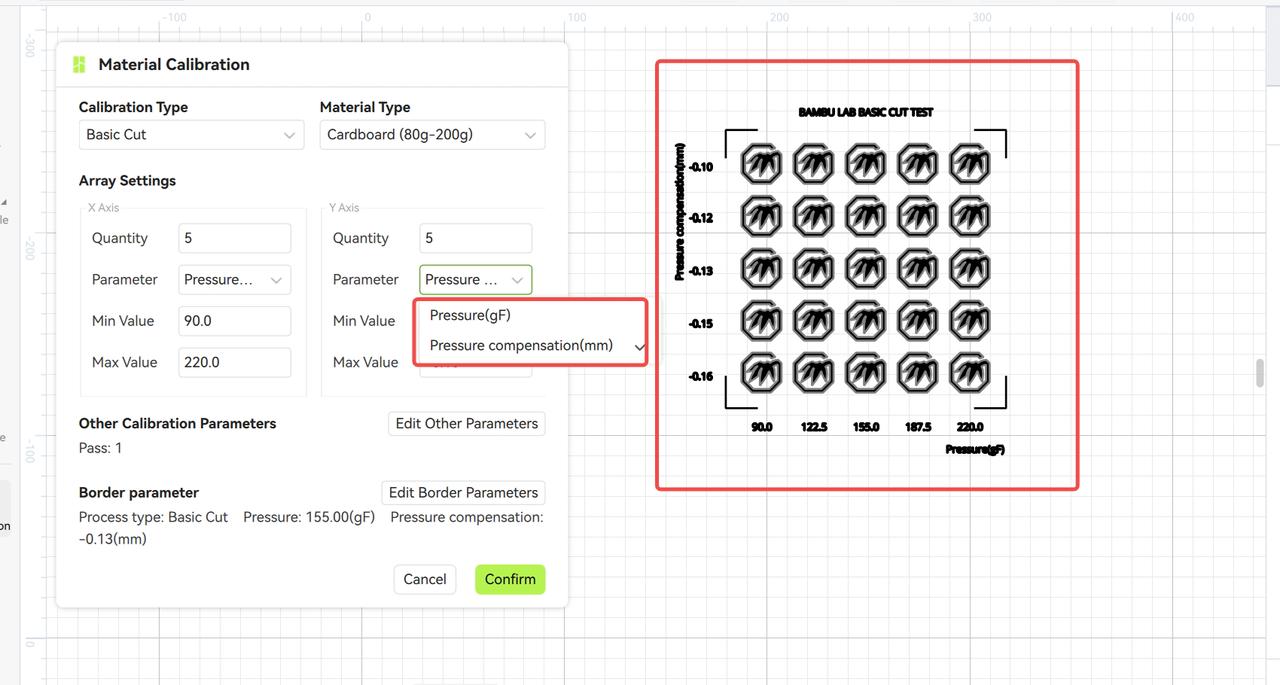Open the Calibration Type dropdown showing Basic Cut
Screen dimensions: 1280x685
tap(191, 135)
